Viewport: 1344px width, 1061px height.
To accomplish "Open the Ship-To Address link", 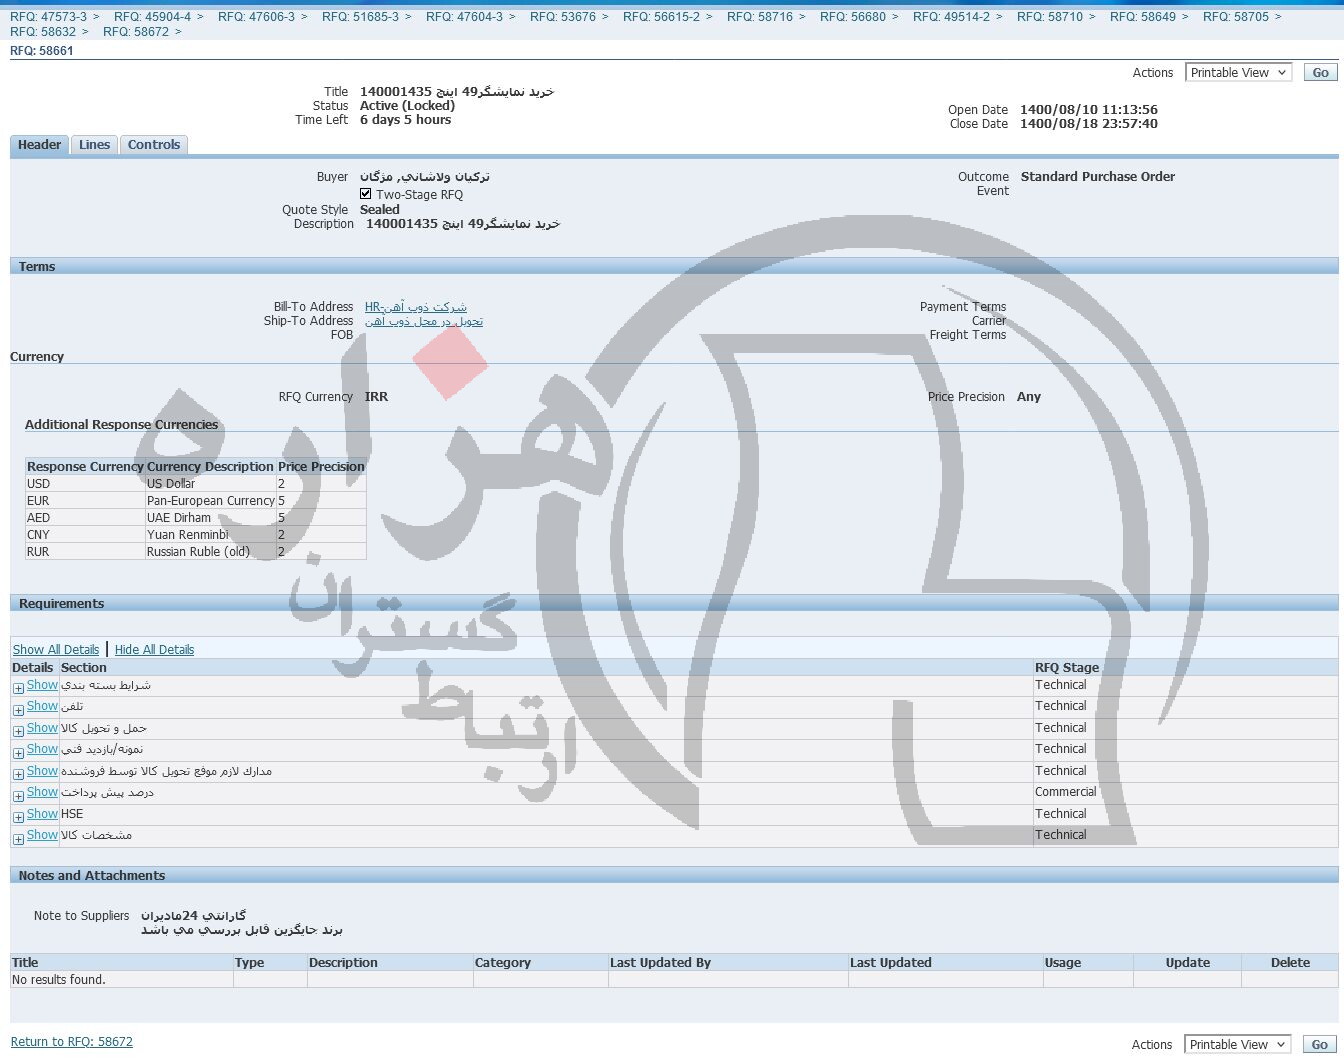I will click(423, 321).
